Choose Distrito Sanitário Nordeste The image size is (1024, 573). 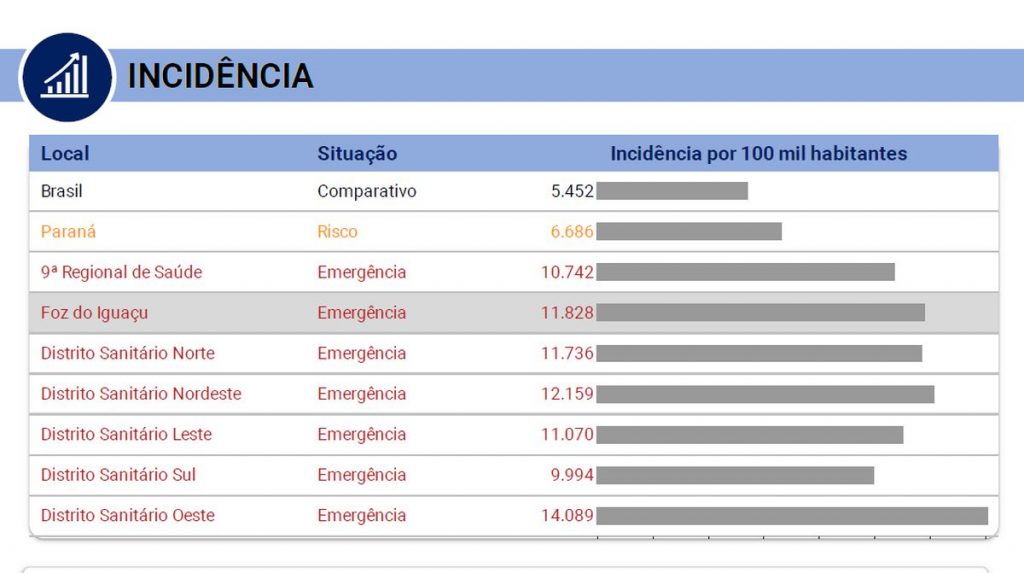pyautogui.click(x=141, y=394)
